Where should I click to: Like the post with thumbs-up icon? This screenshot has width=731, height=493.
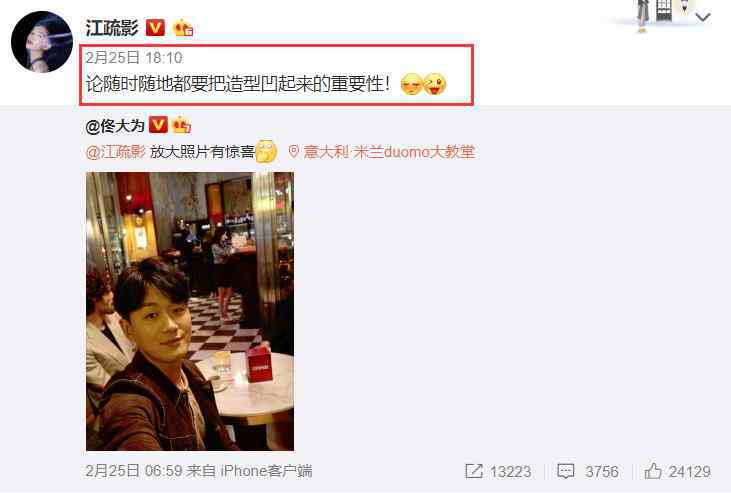[653, 471]
